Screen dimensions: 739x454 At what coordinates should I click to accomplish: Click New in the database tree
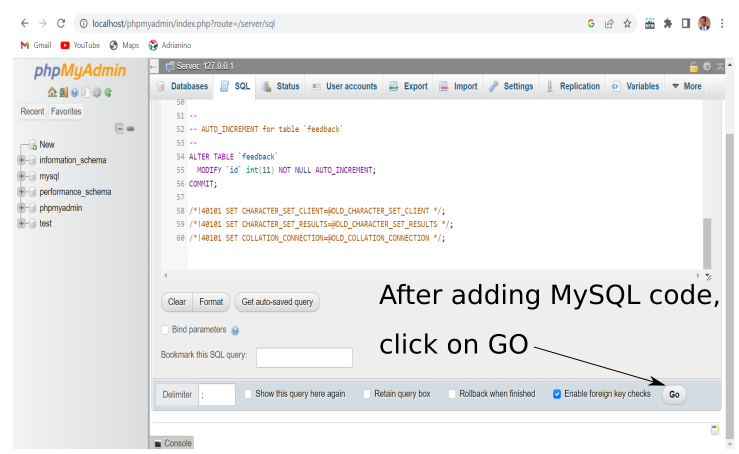pos(47,144)
